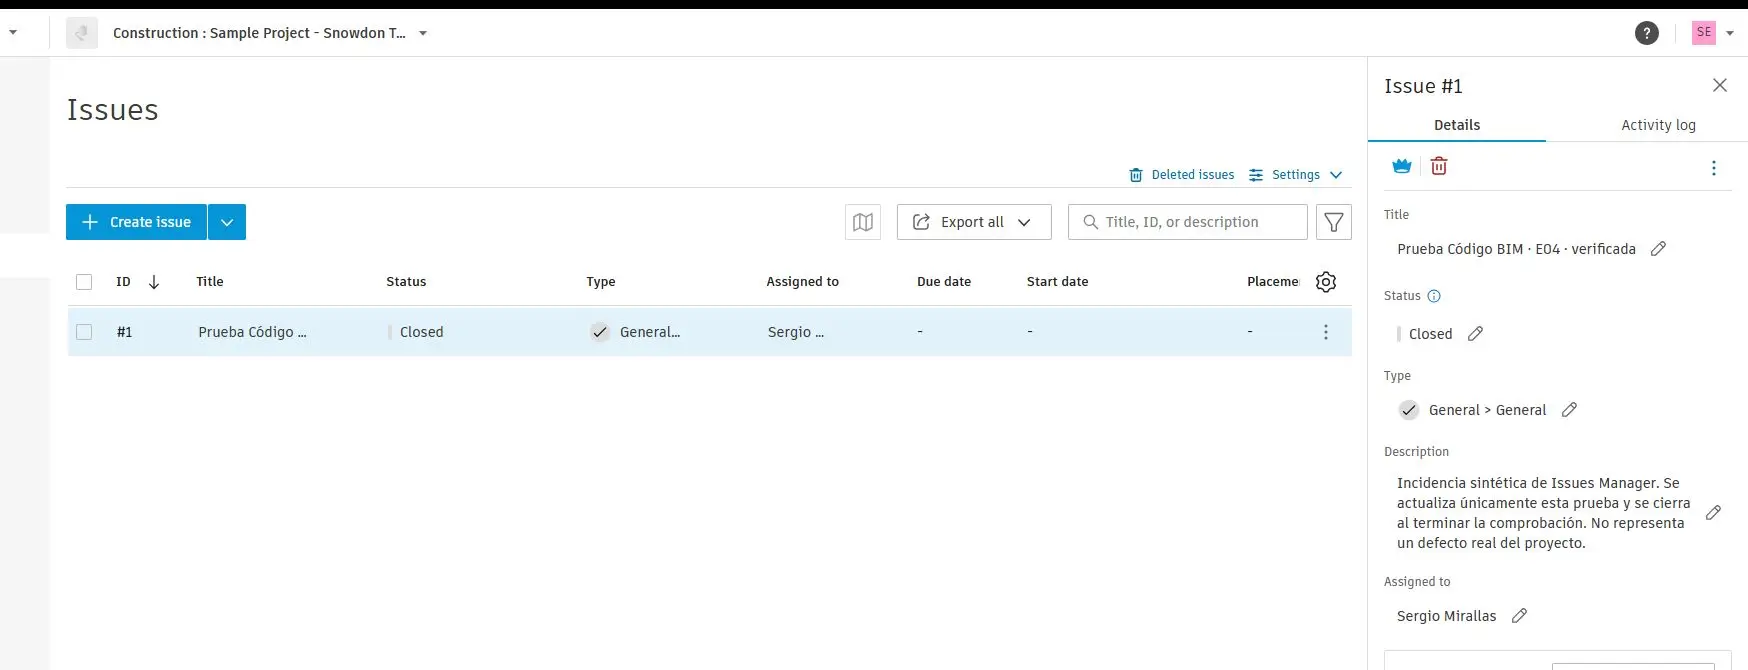Screen dimensions: 1748x670
Task: Check the box for issue #1
Action: [x=84, y=332]
